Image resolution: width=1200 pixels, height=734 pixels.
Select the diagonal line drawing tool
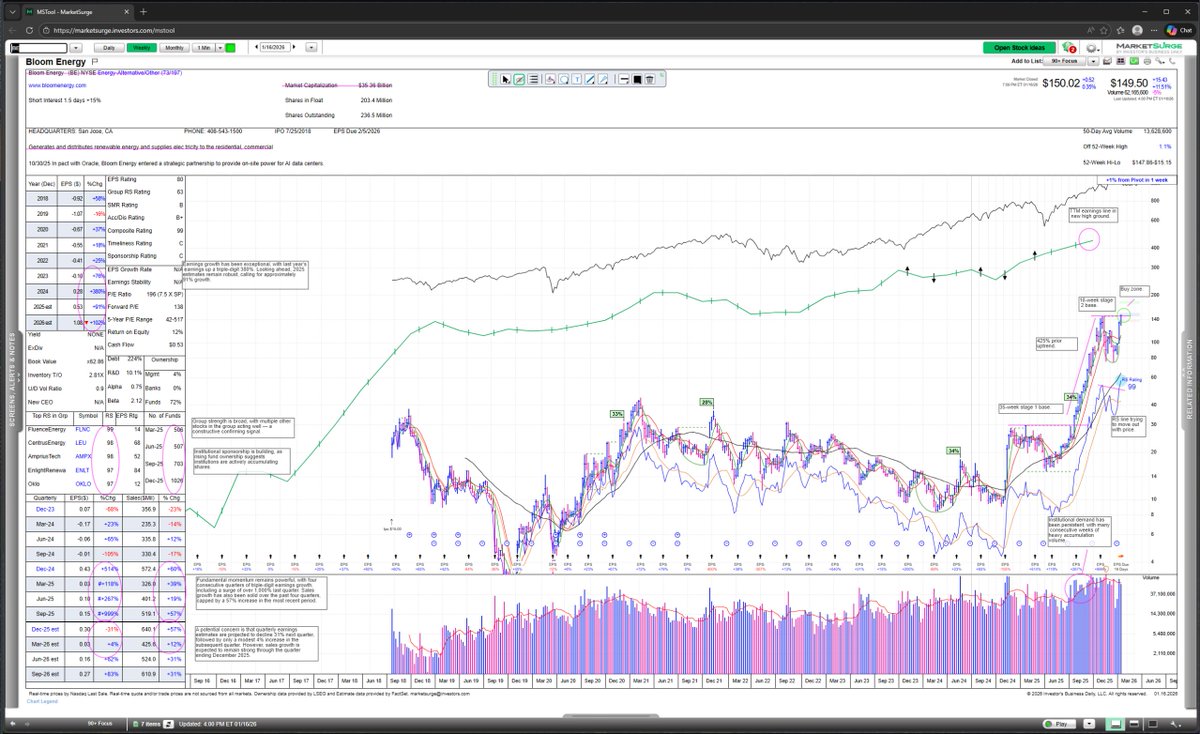tap(591, 79)
